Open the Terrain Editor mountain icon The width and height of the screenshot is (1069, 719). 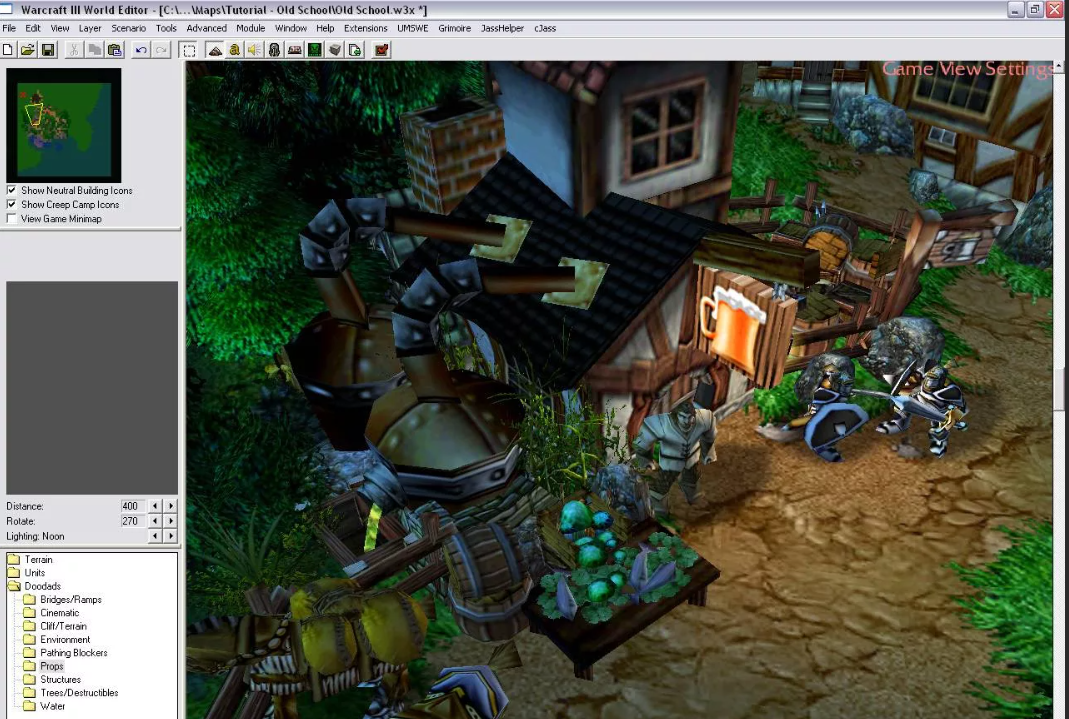(215, 50)
